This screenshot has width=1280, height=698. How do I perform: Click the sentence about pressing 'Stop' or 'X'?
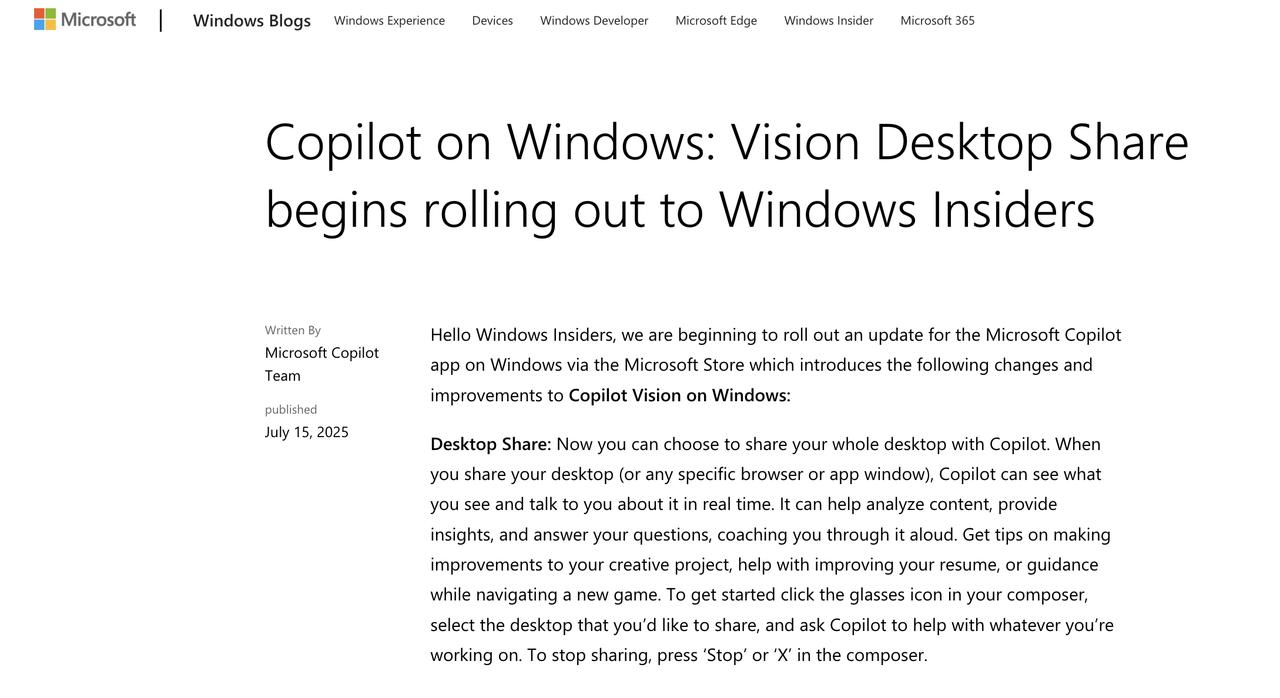coord(727,655)
